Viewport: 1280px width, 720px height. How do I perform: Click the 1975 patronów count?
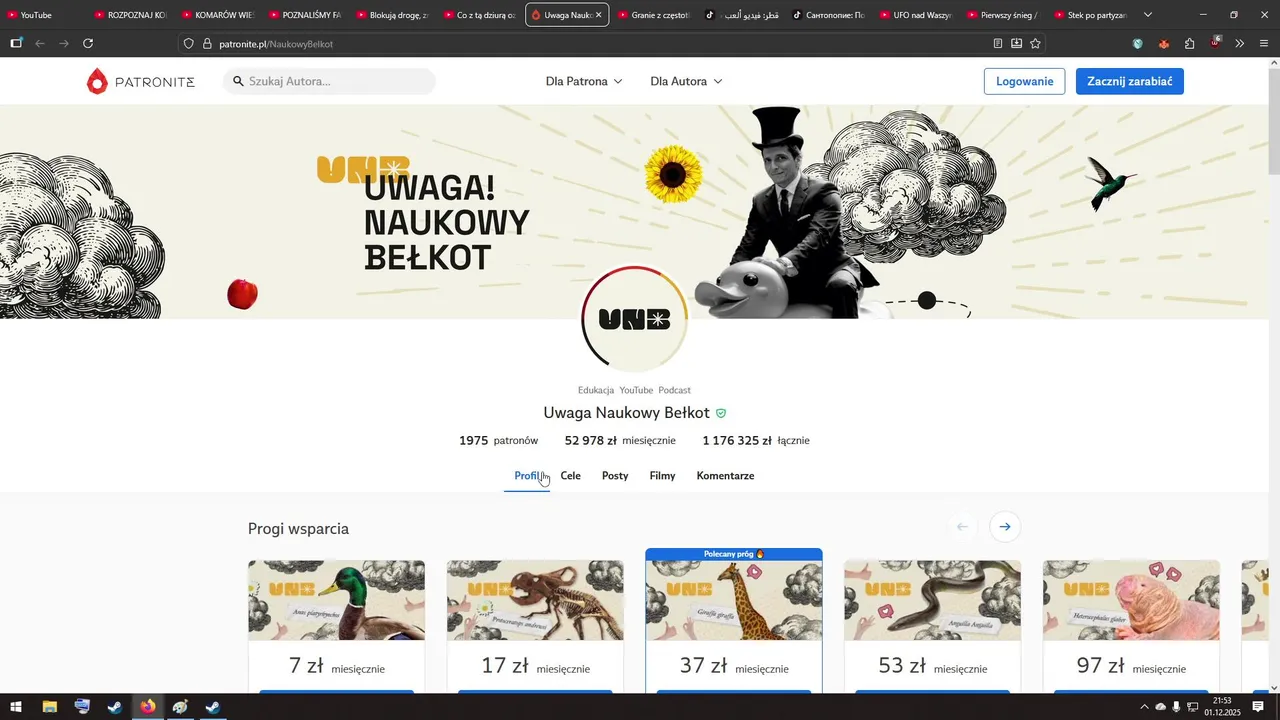499,441
